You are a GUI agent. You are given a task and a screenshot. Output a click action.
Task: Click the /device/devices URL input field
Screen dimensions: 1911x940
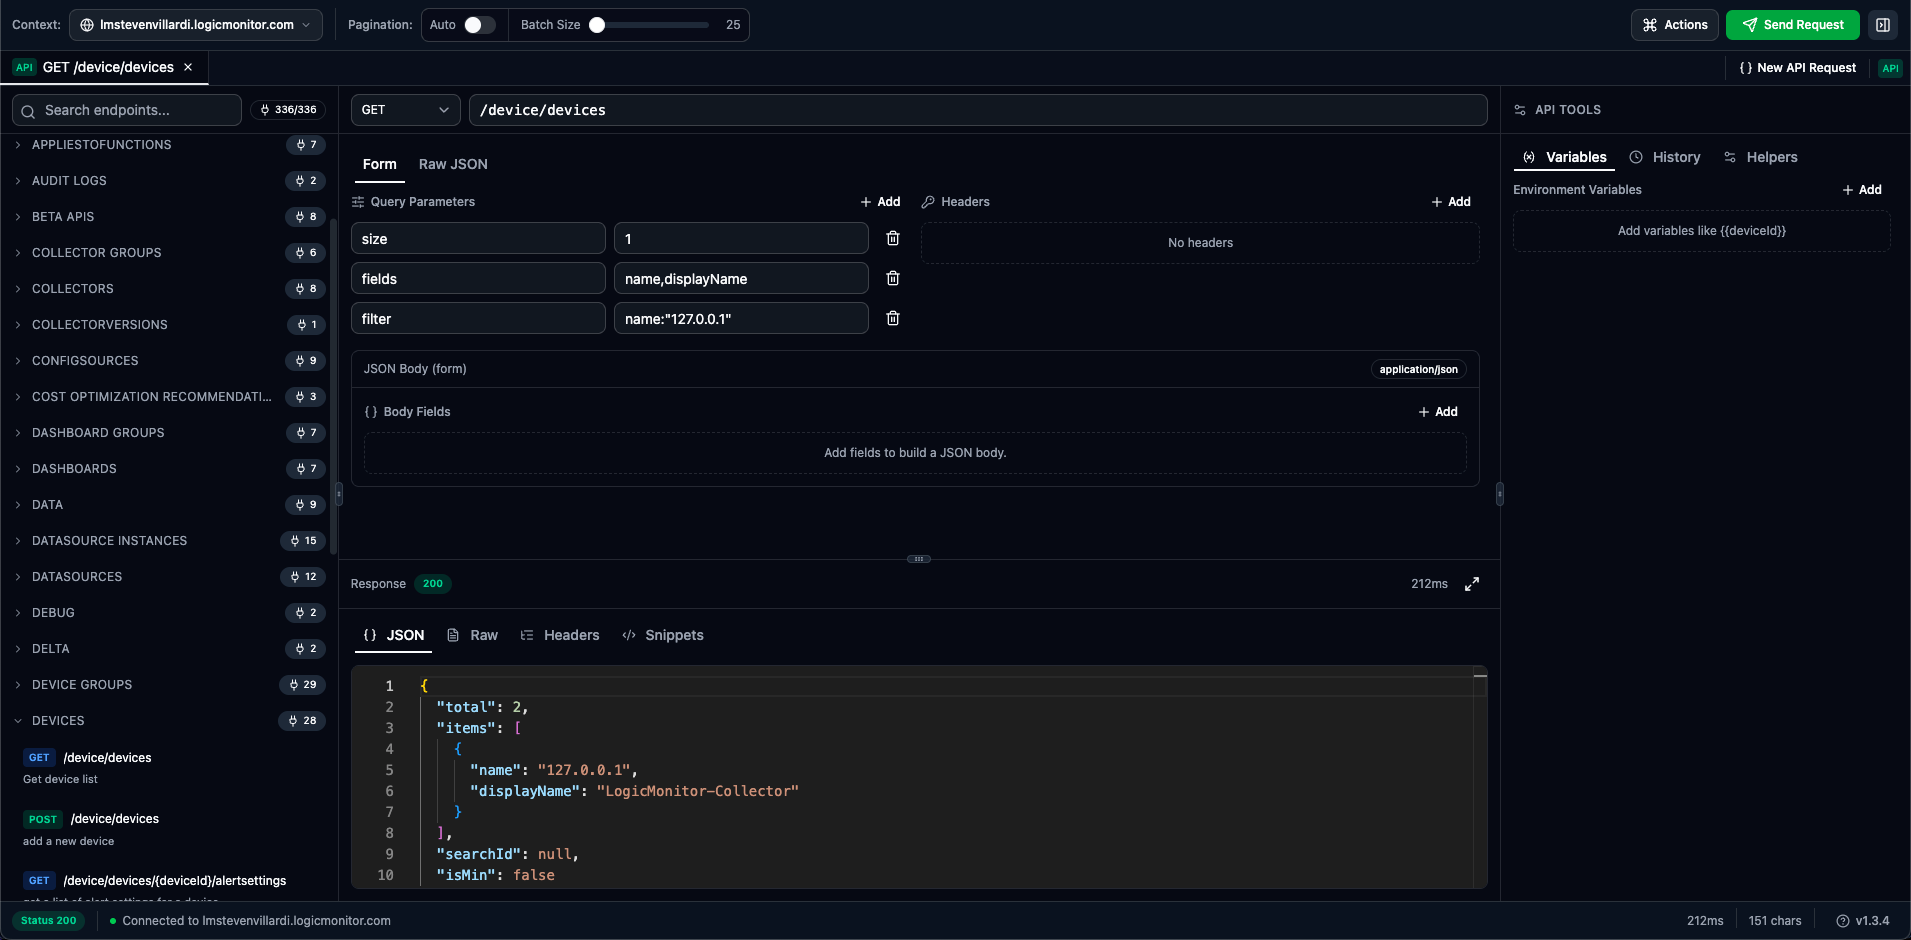pyautogui.click(x=980, y=110)
